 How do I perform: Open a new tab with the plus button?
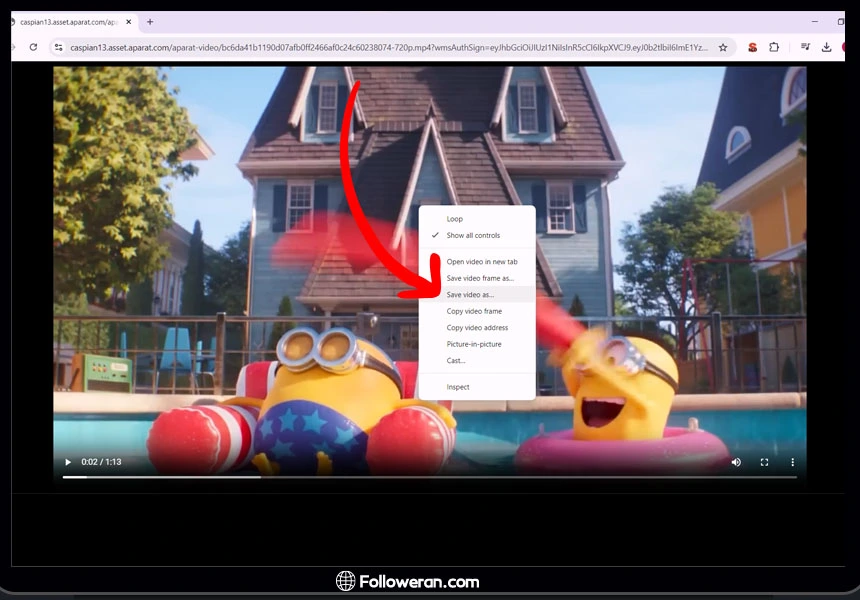point(150,21)
